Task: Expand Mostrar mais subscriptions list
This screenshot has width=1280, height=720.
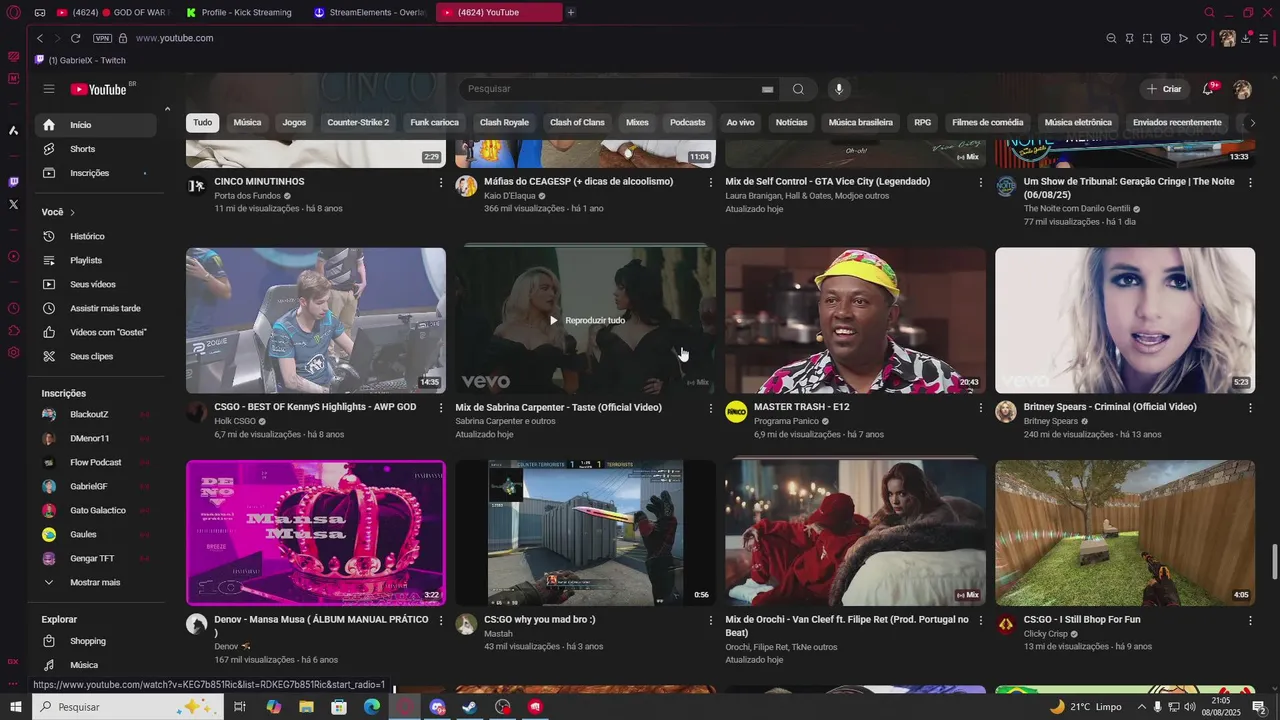Action: [96, 583]
